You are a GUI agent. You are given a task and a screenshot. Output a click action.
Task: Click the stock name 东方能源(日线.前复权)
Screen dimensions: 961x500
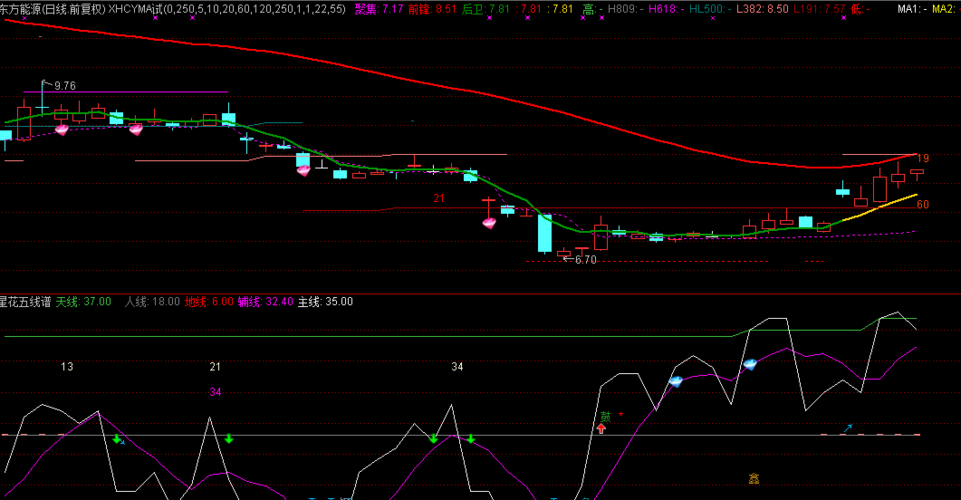pyautogui.click(x=53, y=9)
